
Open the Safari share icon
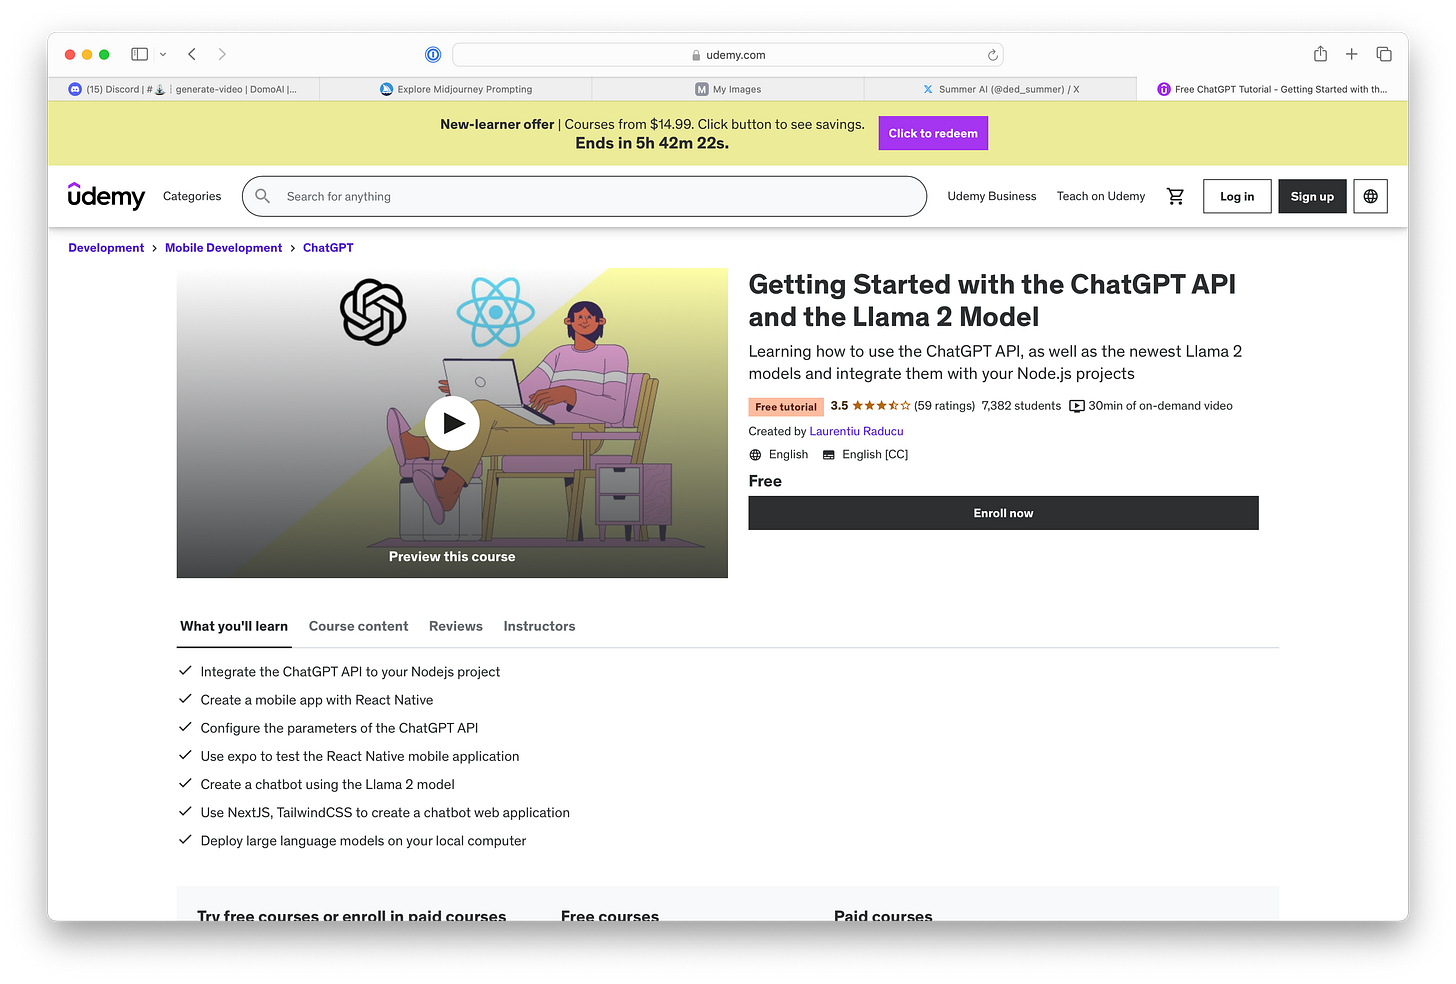[1320, 54]
